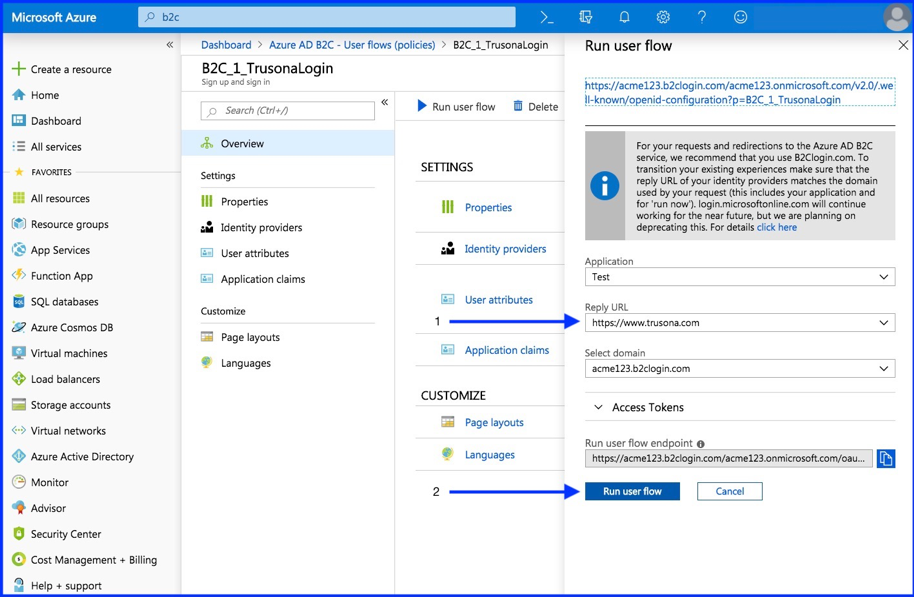Click the Load balancers diamond icon
Screen dimensions: 914x597
[x=19, y=379]
